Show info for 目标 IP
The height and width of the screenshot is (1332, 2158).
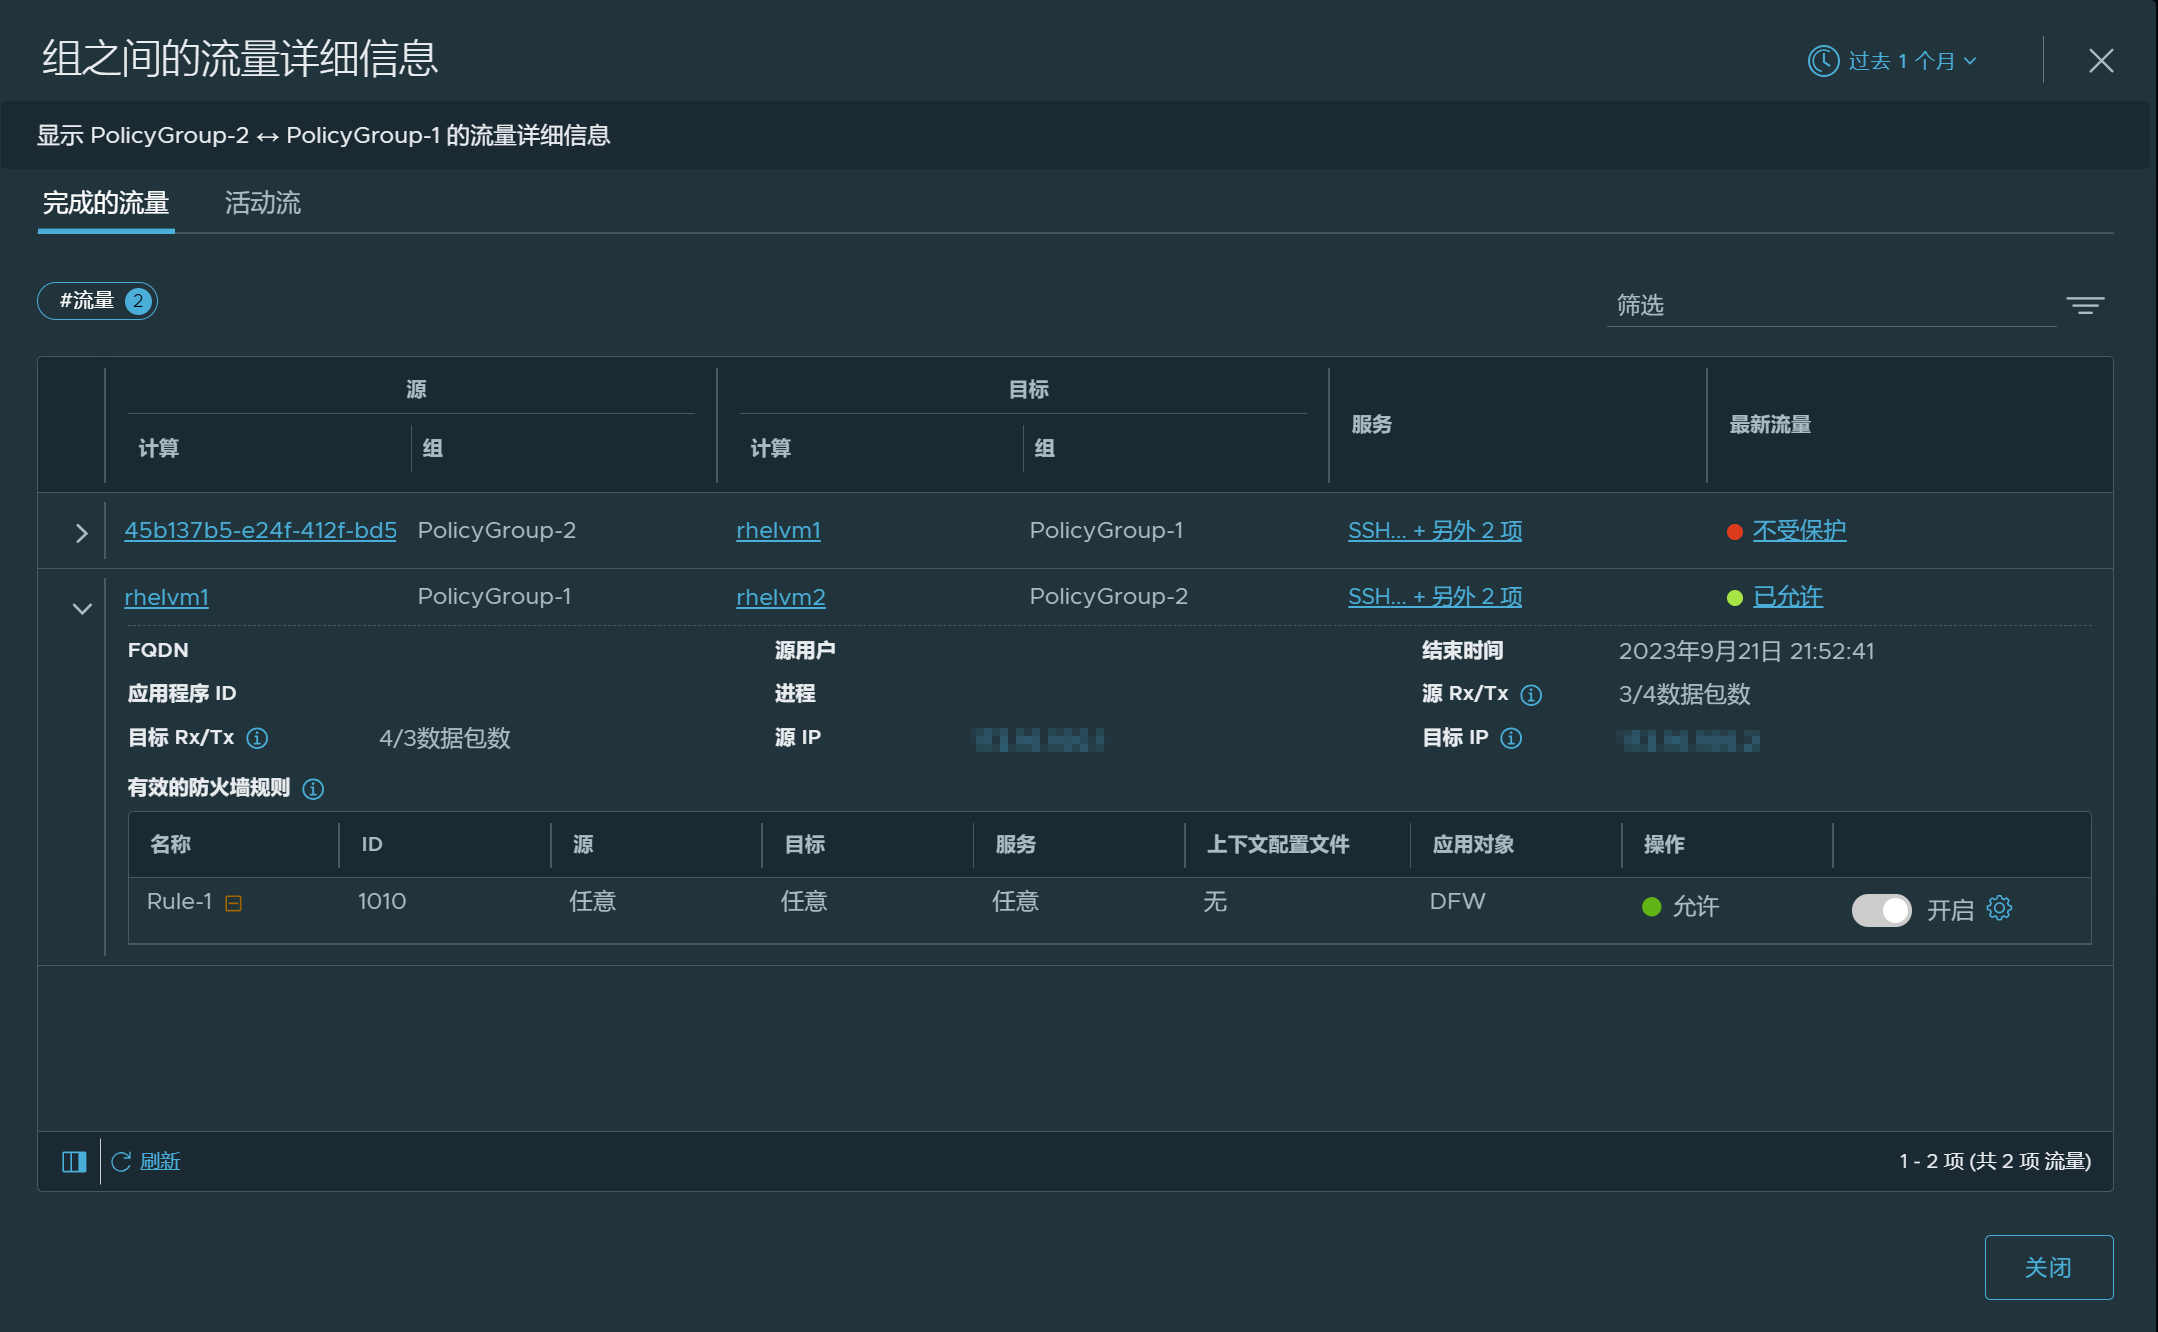tap(1511, 738)
